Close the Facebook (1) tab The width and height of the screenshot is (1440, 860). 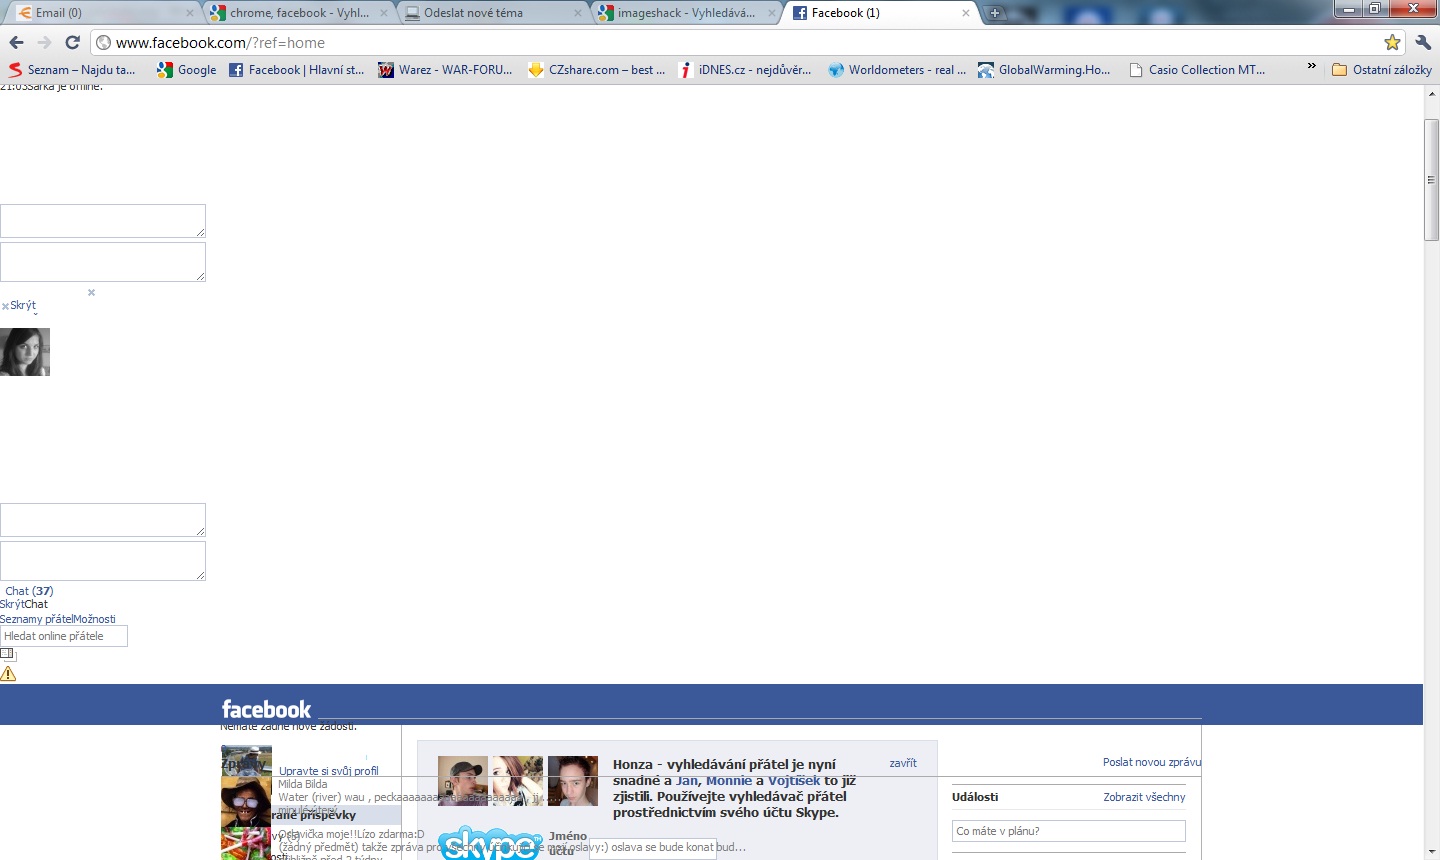pos(966,13)
